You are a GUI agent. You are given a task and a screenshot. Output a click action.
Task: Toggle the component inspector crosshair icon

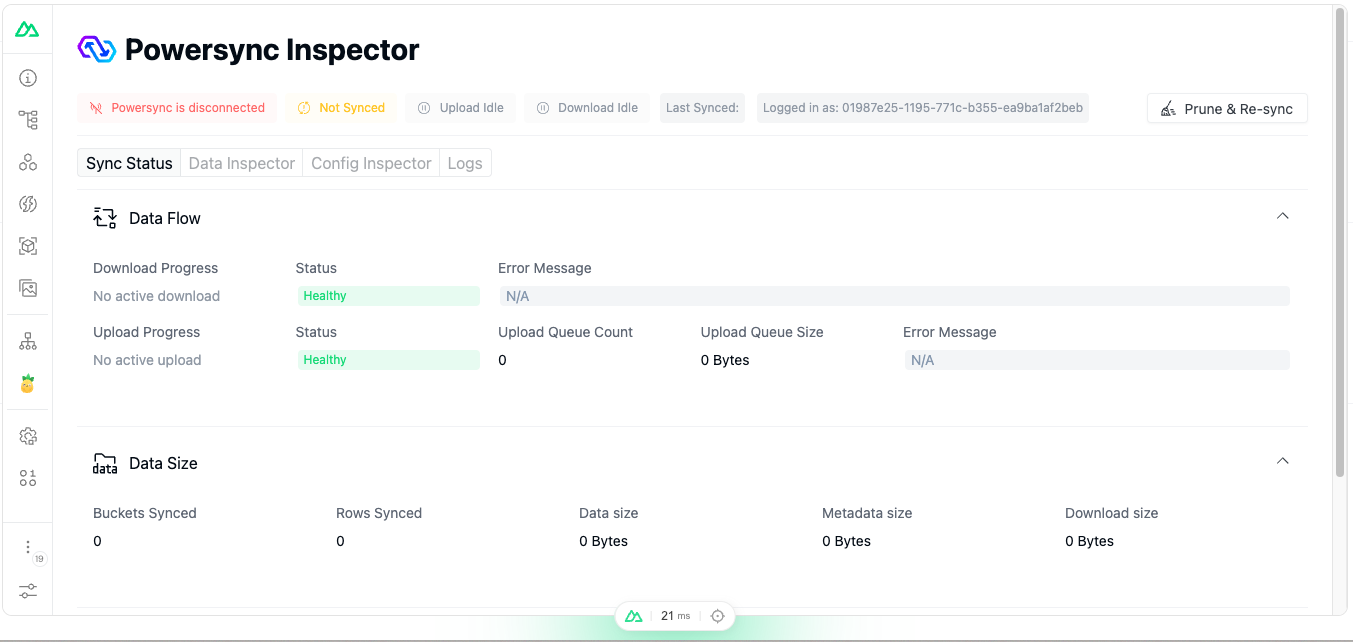pos(717,616)
